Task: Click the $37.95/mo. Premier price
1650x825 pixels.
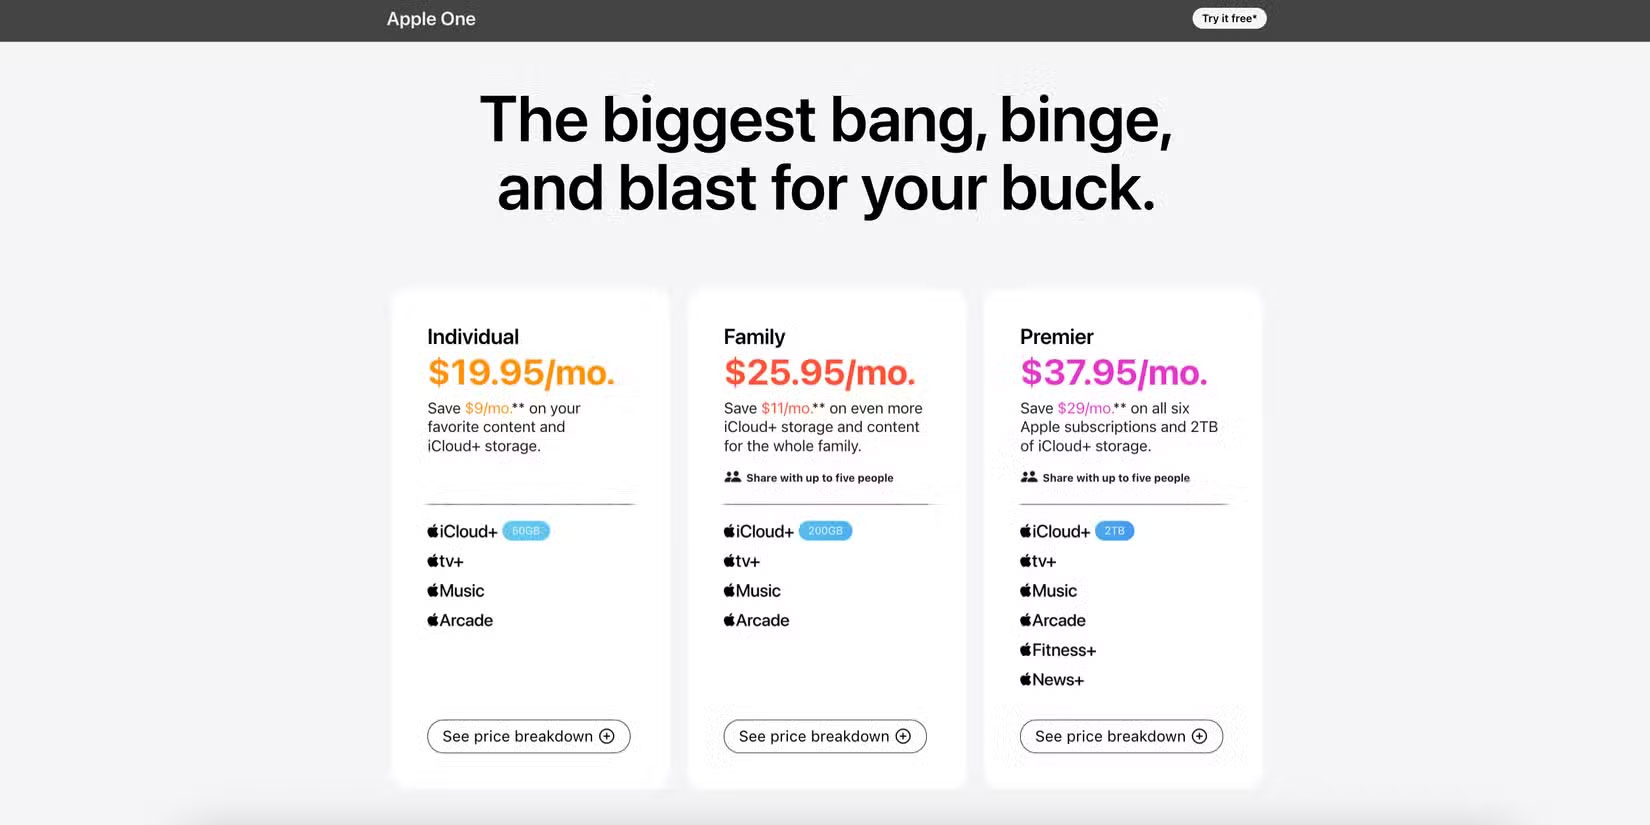Action: pyautogui.click(x=1113, y=372)
